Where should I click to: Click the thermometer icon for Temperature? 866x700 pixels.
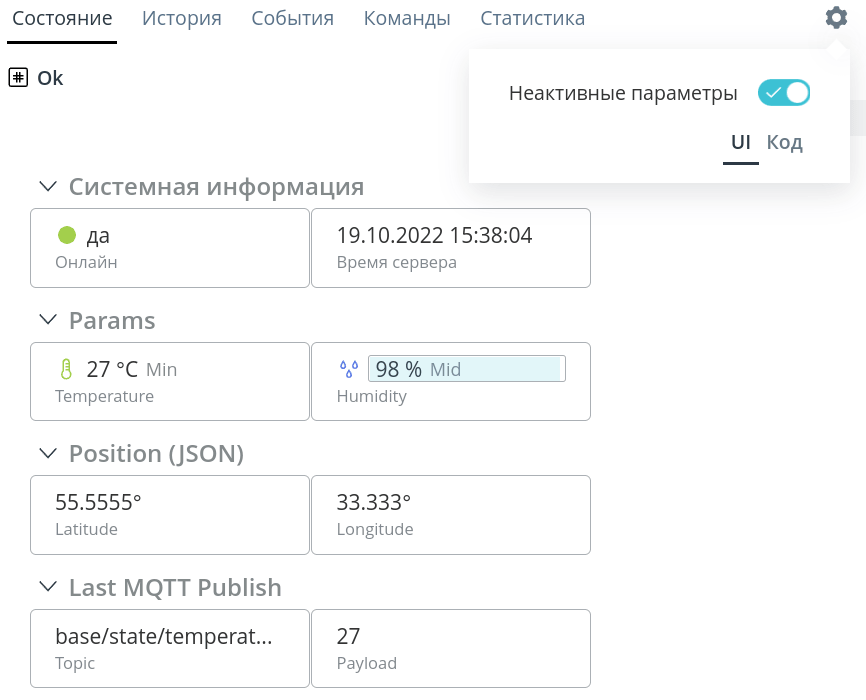[66, 369]
